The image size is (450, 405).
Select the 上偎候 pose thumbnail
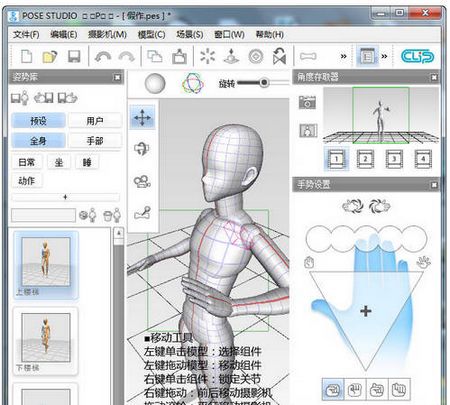pyautogui.click(x=46, y=265)
